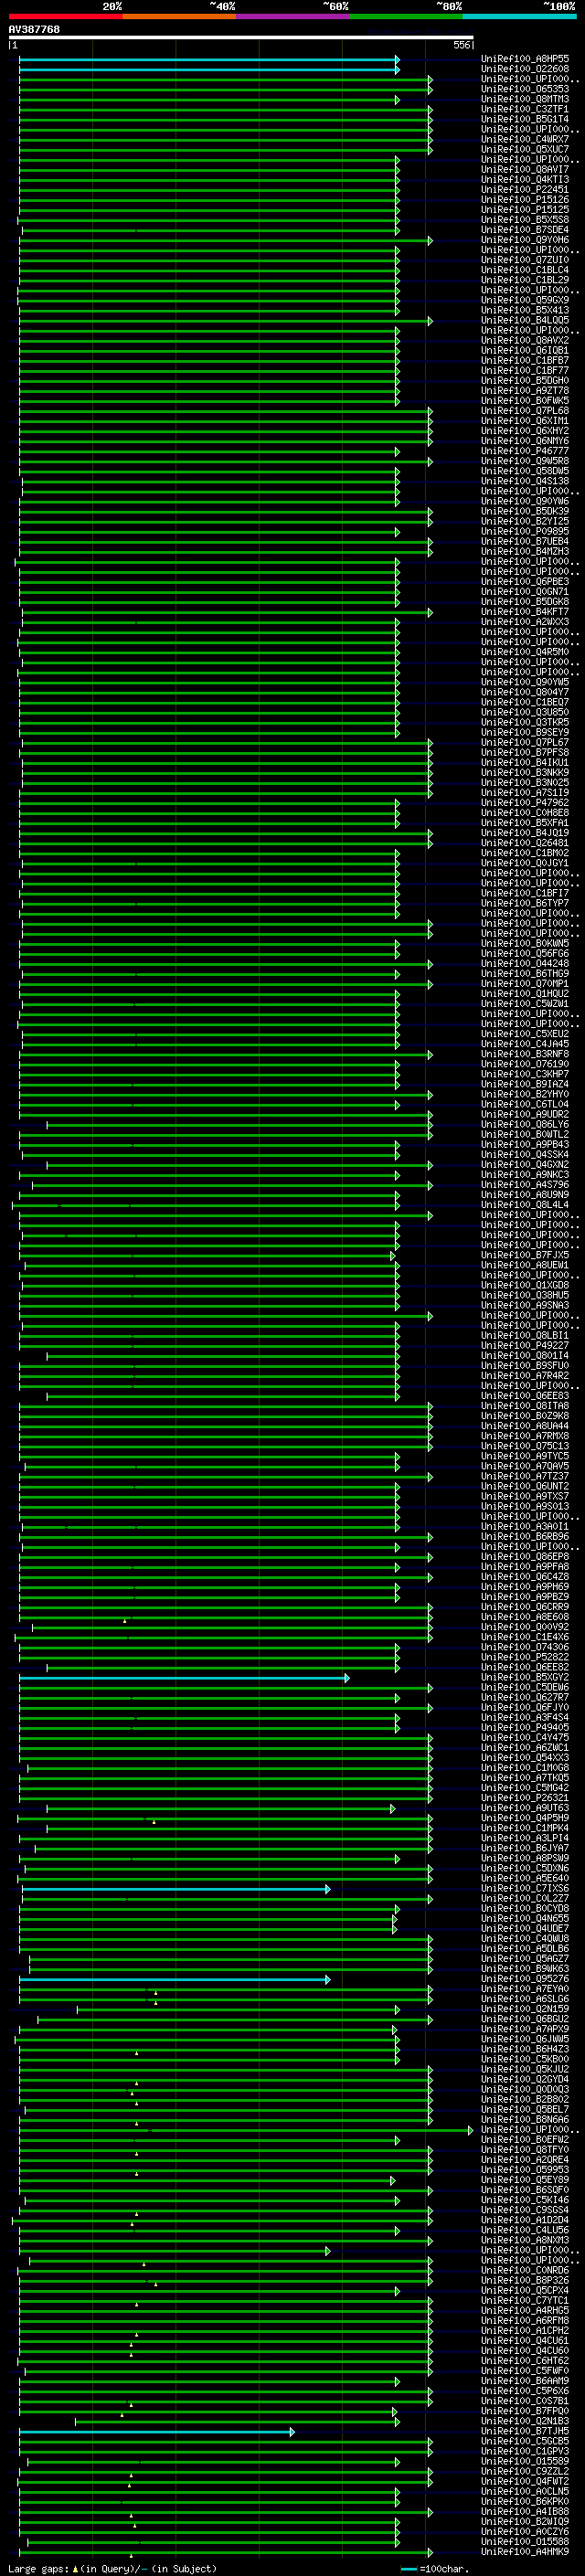This screenshot has width=585, height=2576.
Task: Click the white query sequence bar
Action: pyautogui.click(x=241, y=38)
